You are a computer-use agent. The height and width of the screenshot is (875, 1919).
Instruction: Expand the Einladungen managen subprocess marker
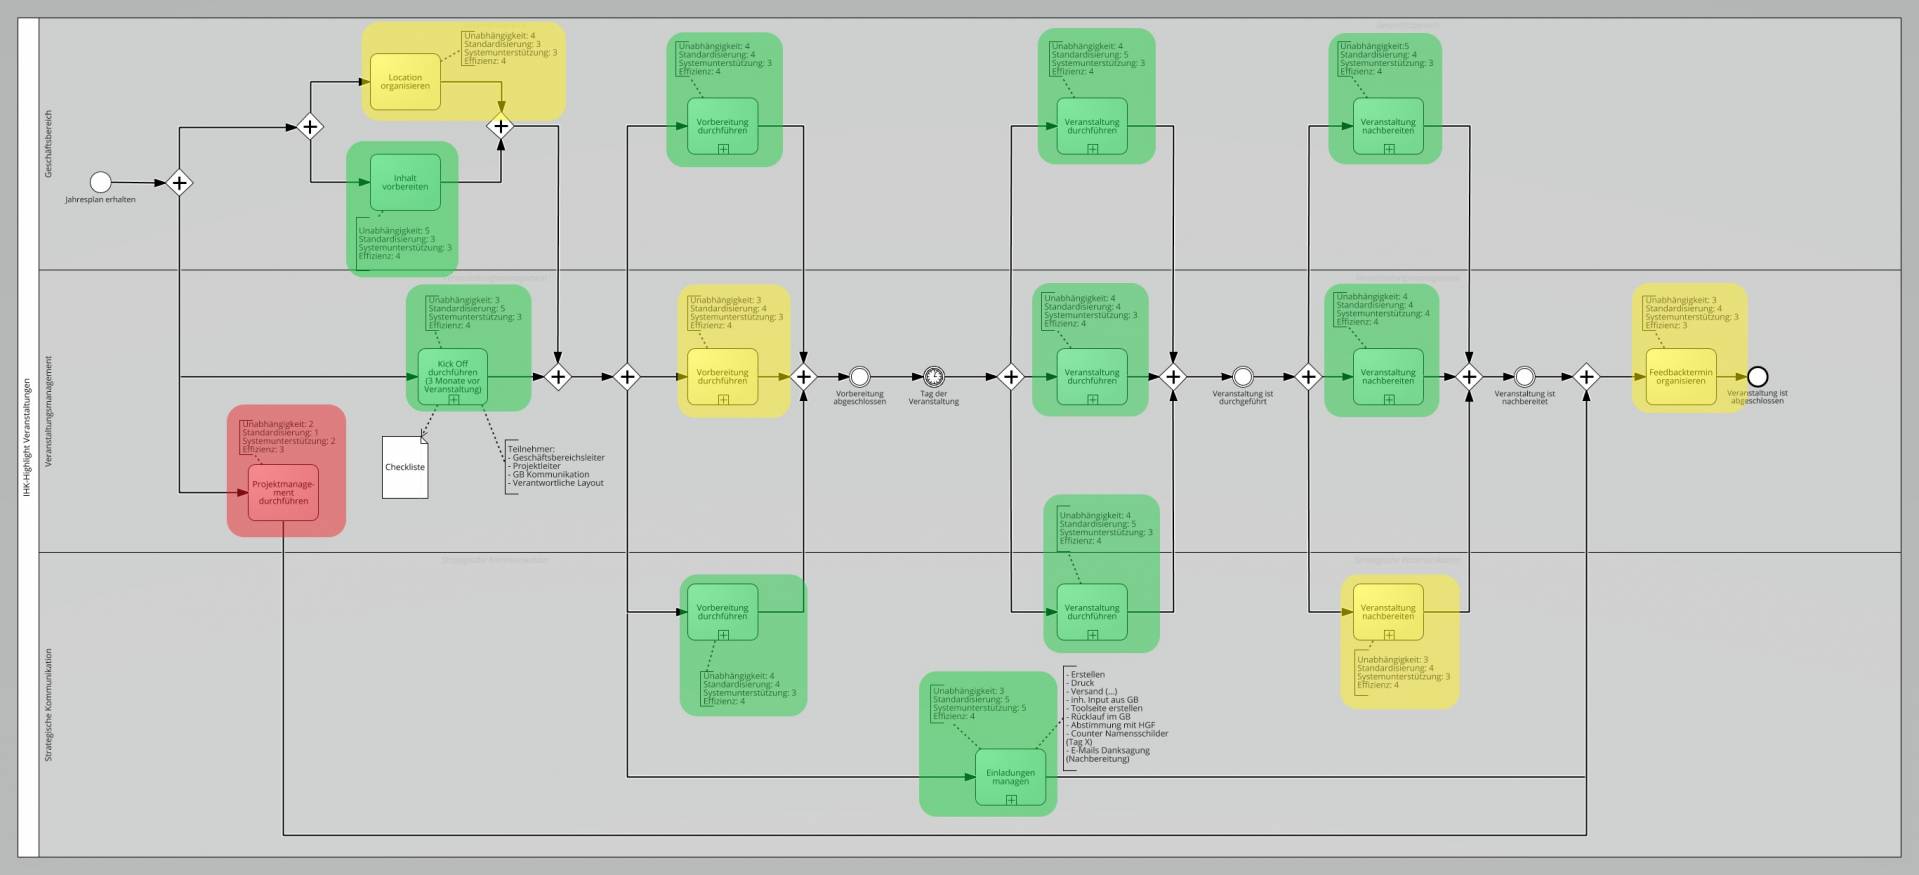point(1011,800)
